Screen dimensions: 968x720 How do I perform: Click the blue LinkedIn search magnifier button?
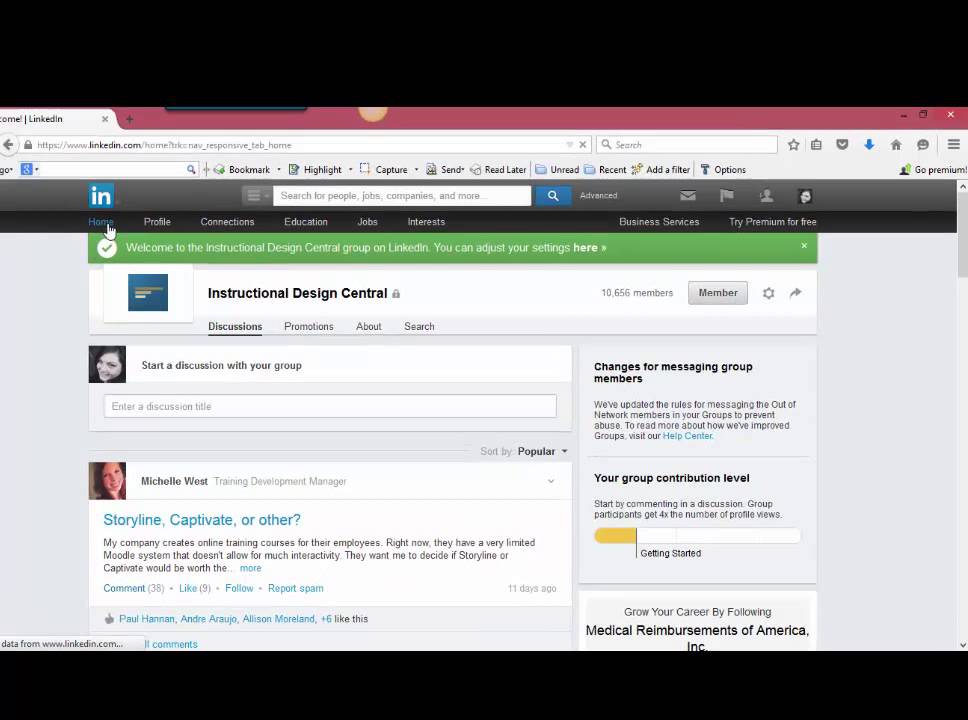(553, 196)
